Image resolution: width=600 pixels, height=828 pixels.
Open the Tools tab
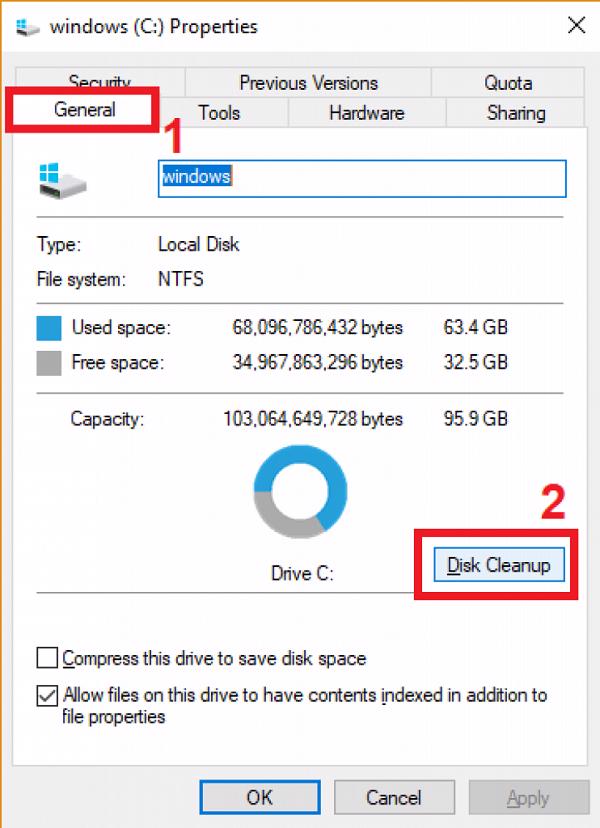pos(219,113)
